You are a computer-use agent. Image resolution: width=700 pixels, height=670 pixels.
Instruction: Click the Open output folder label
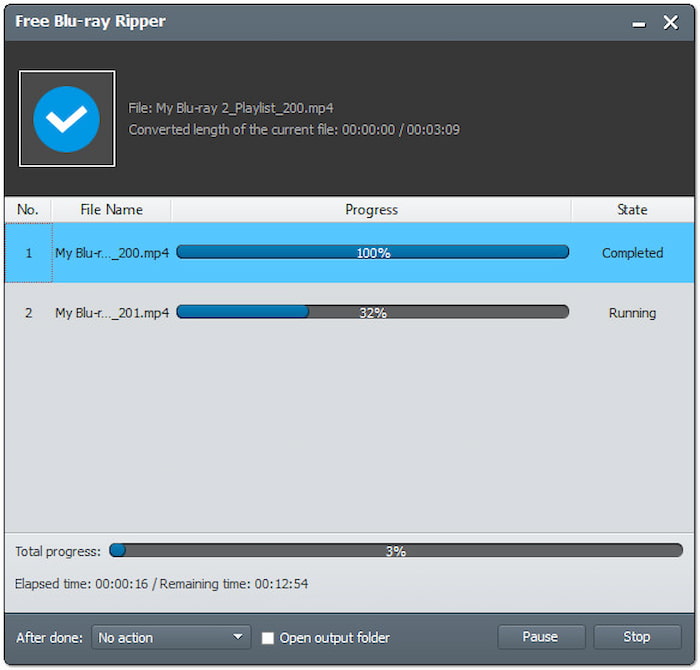(x=334, y=638)
